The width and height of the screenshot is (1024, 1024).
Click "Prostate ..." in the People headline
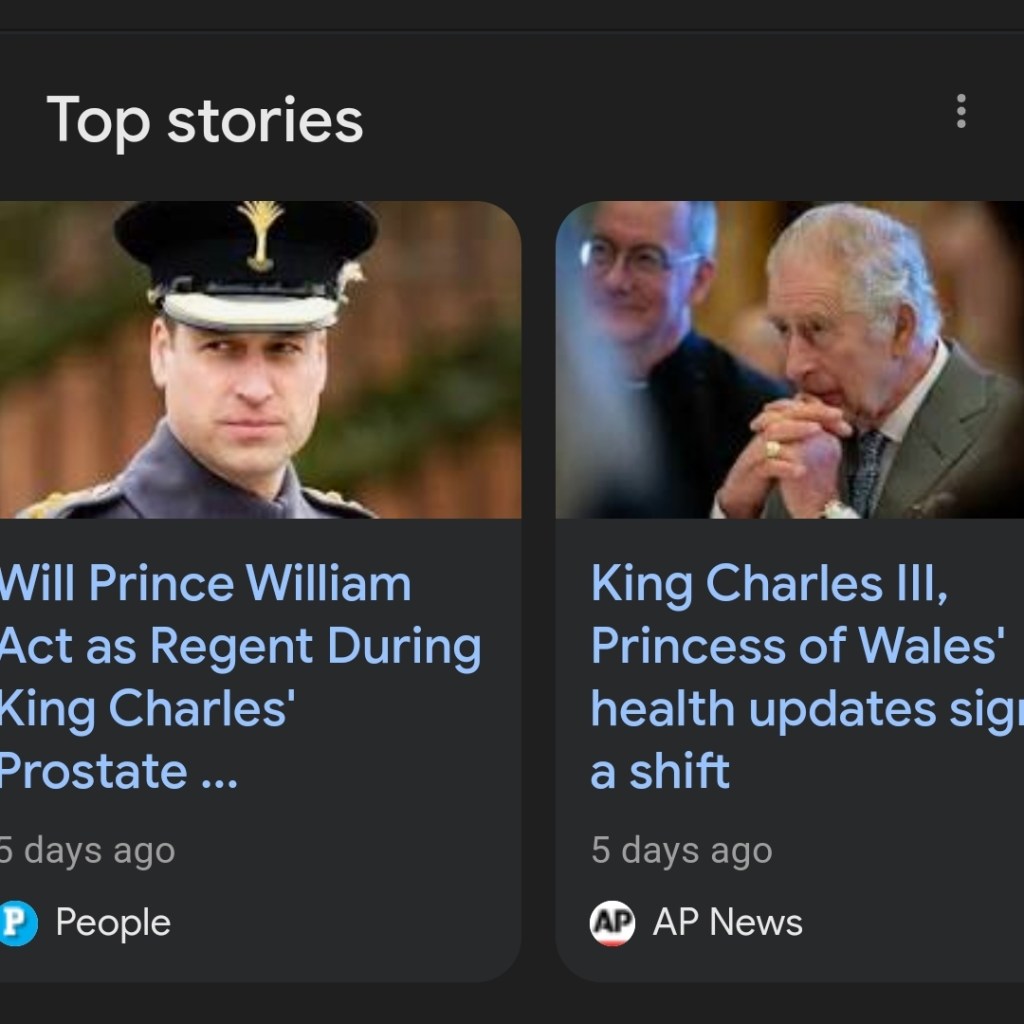(x=117, y=771)
